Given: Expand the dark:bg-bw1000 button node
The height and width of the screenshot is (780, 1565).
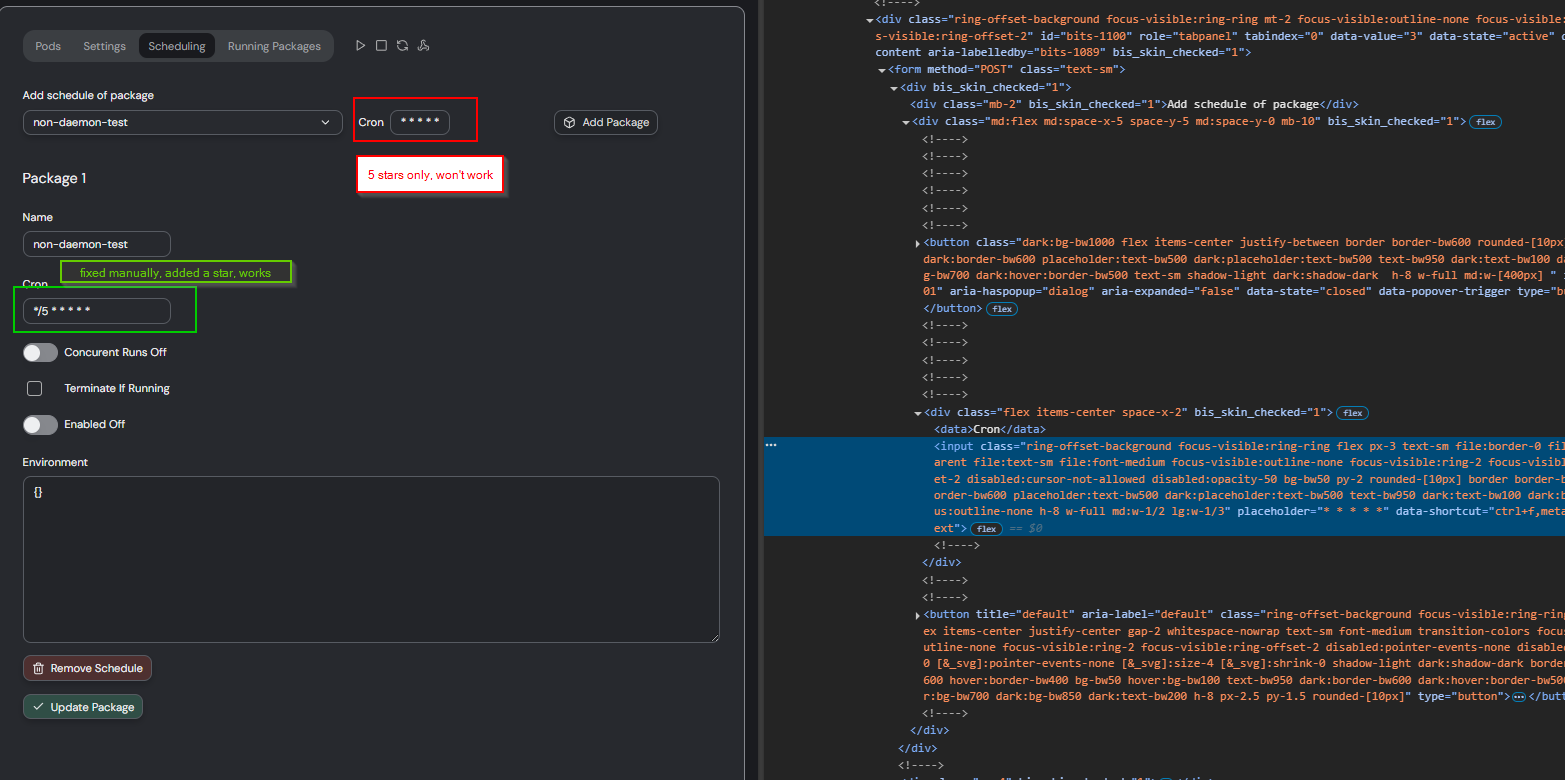Looking at the screenshot, I should 918,243.
